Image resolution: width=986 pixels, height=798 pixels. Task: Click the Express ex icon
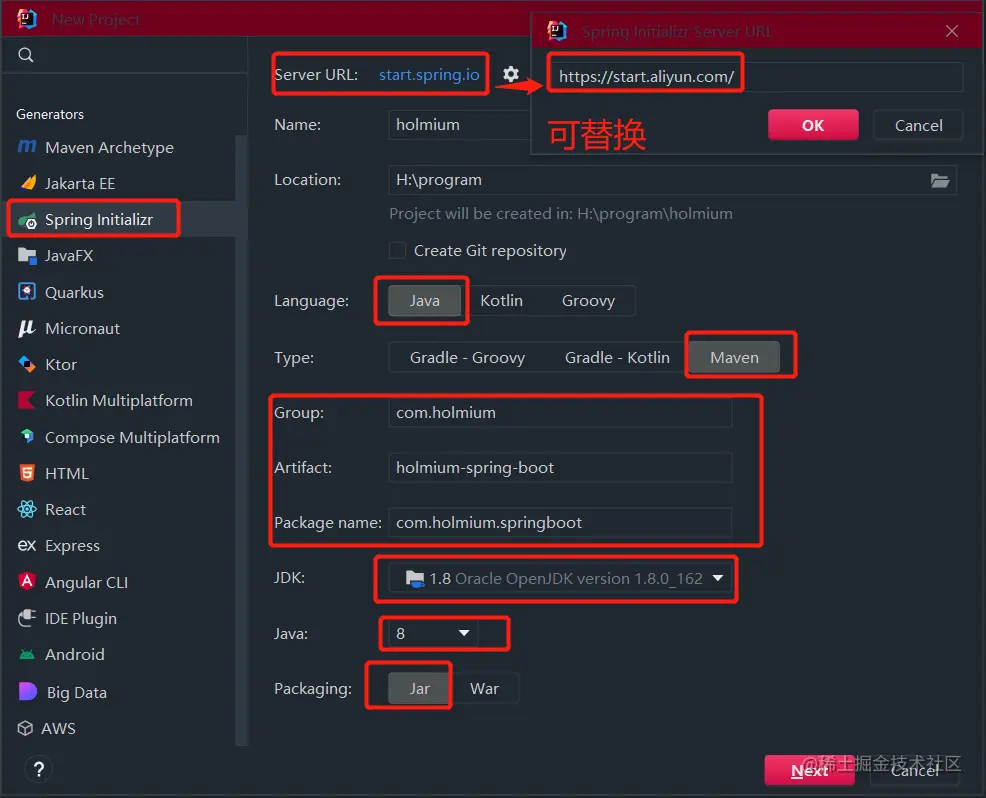coord(26,545)
